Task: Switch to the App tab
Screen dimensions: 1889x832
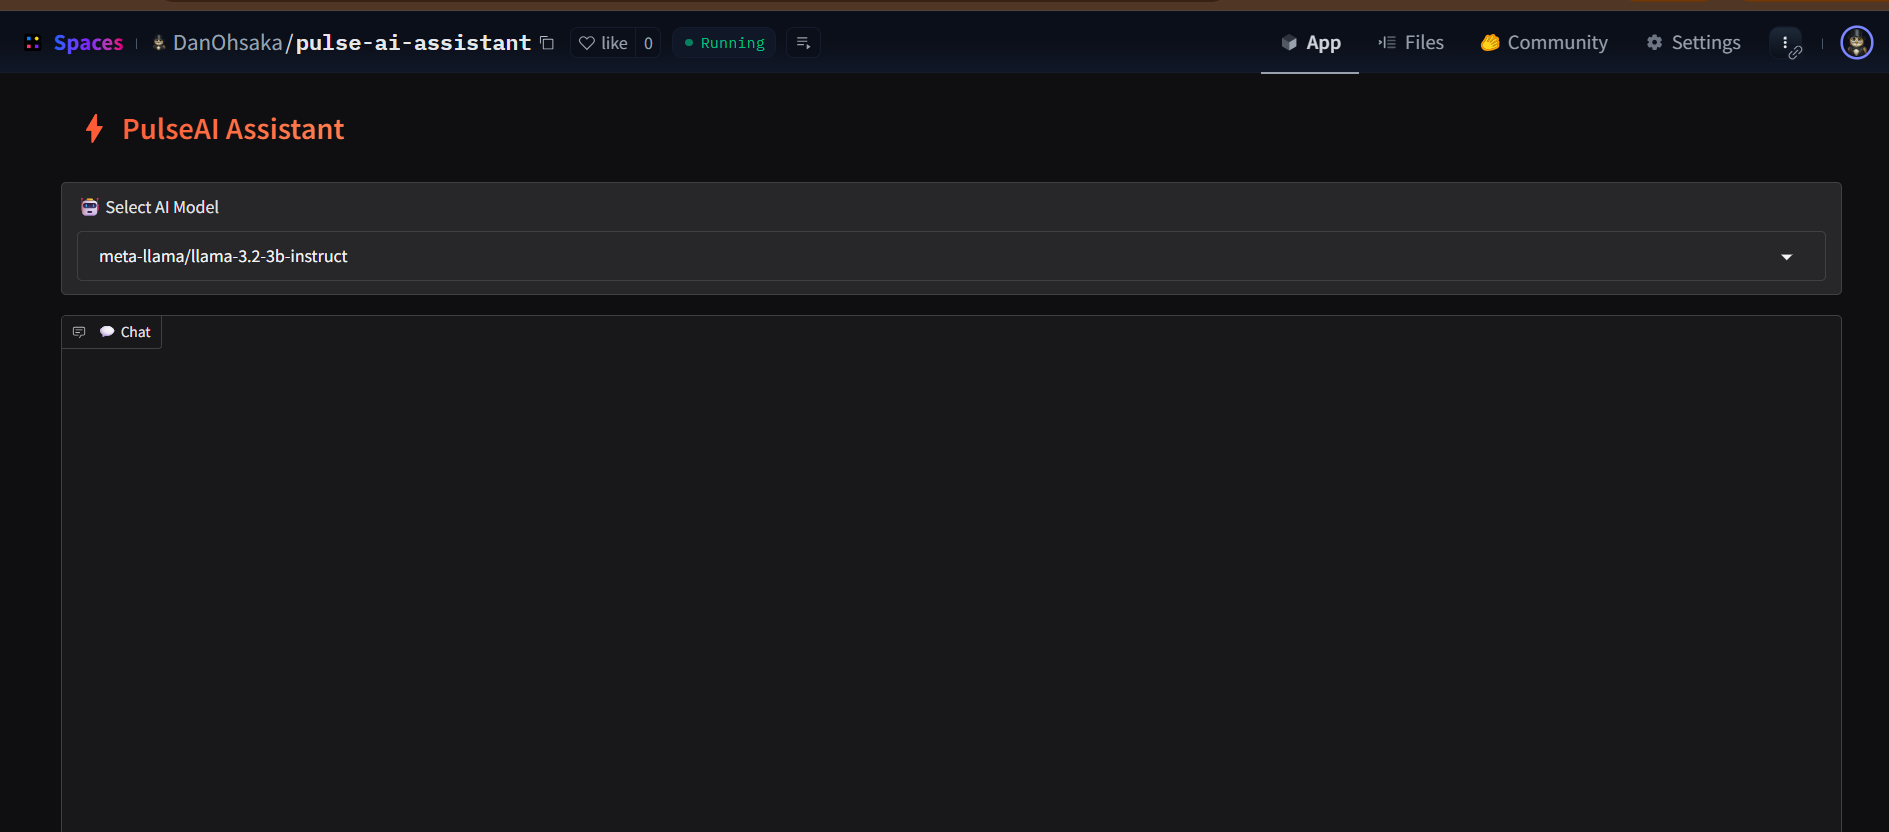Action: pos(1310,42)
